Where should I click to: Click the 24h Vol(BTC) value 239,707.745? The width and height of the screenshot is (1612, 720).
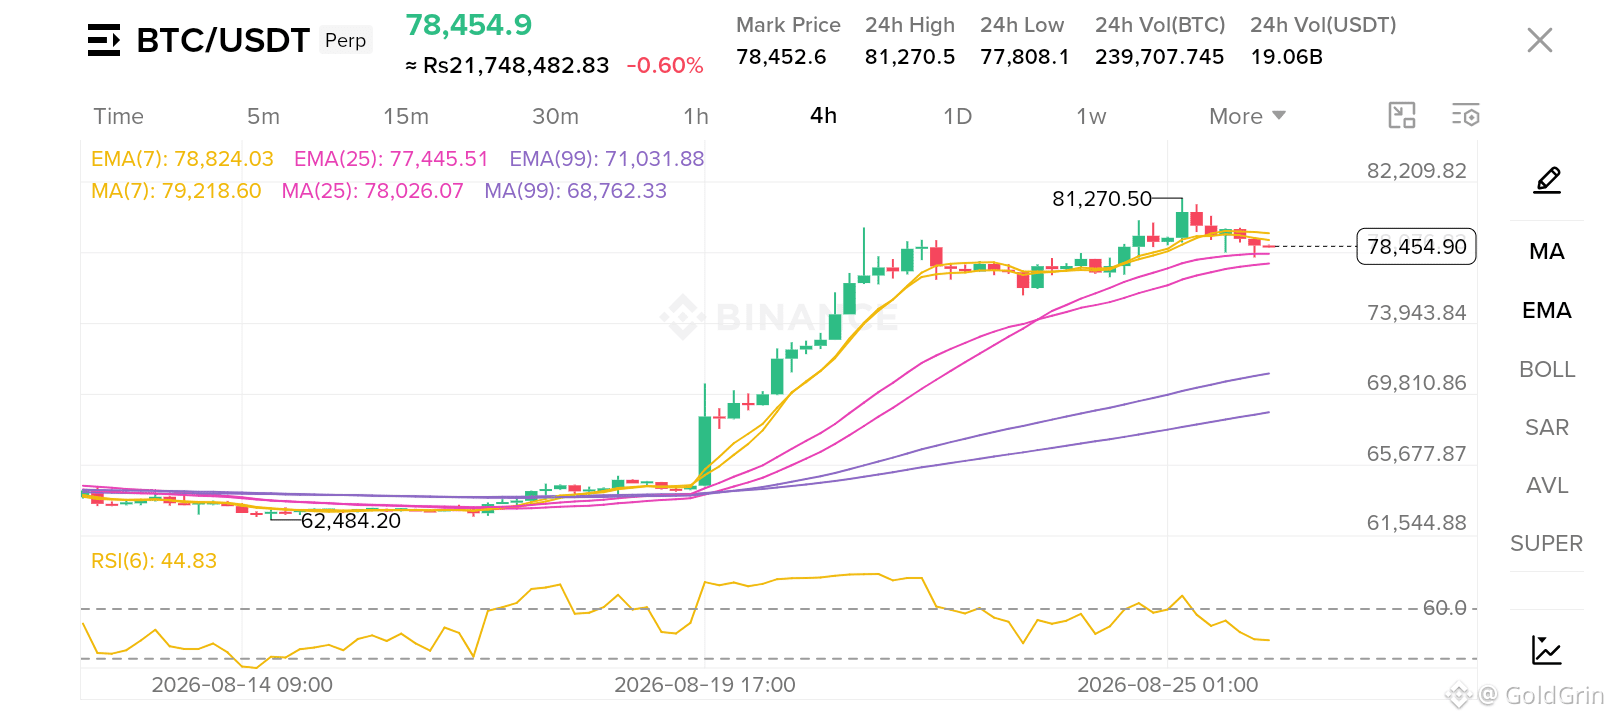pos(1160,57)
